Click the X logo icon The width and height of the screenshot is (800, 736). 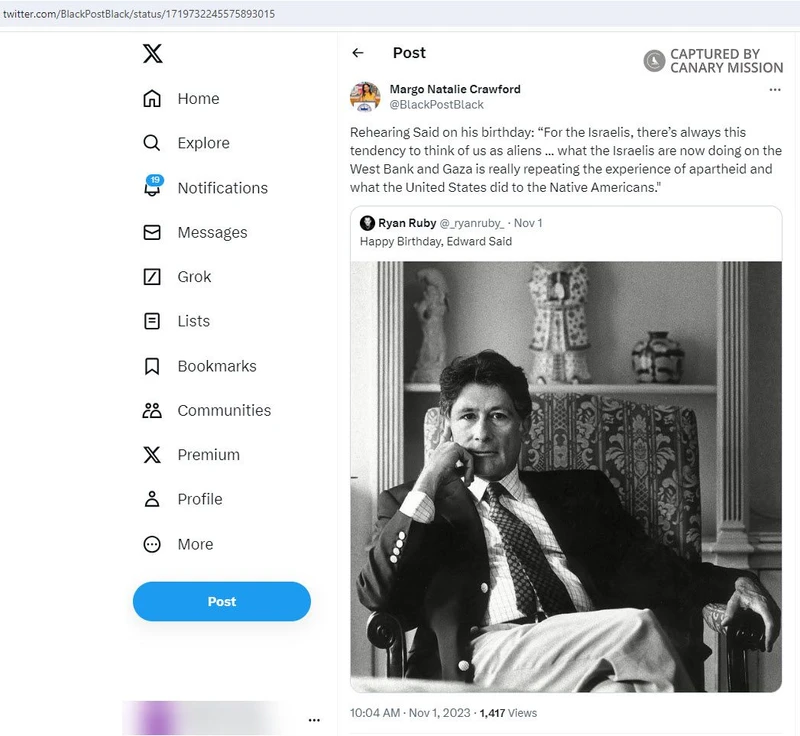point(152,54)
